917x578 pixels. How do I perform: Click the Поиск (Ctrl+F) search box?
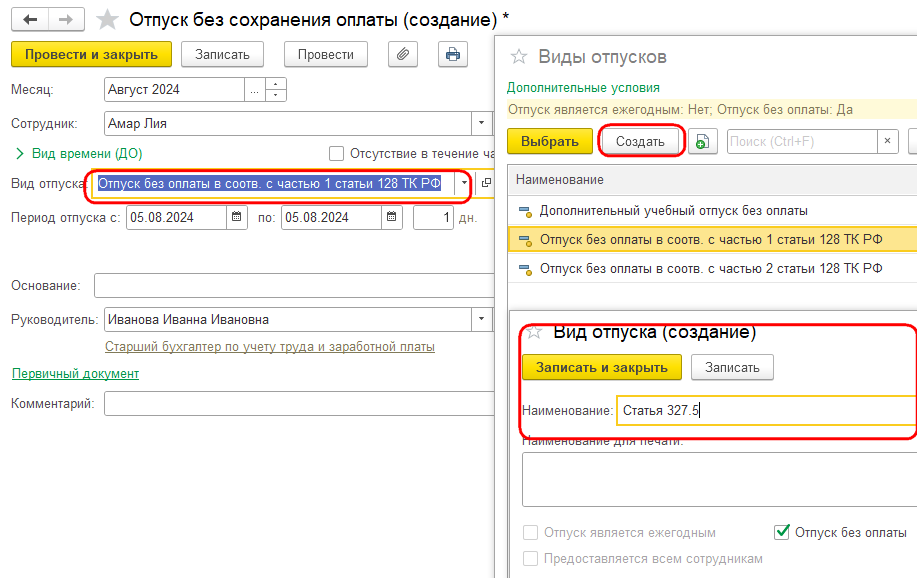[802, 142]
